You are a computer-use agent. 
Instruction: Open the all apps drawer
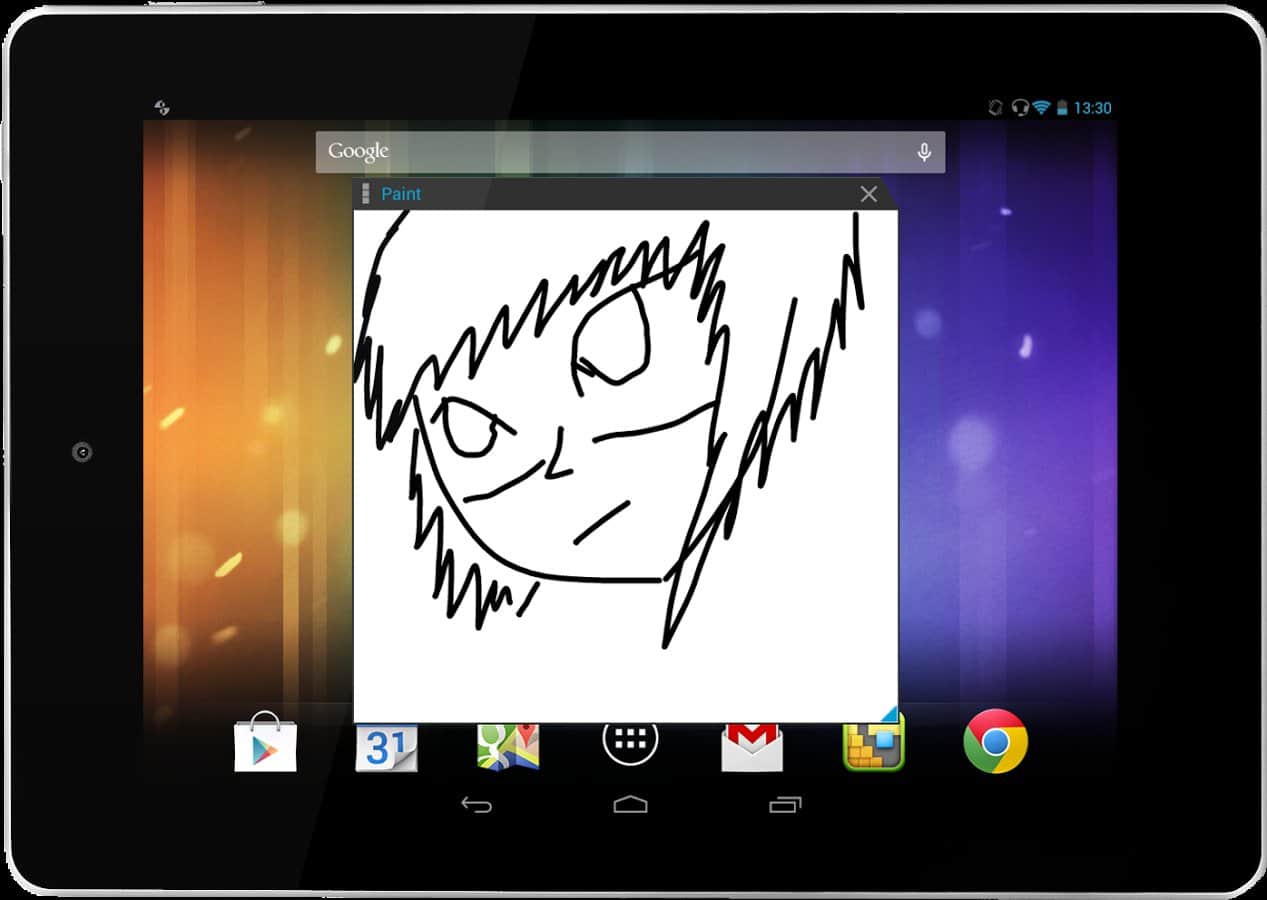click(x=630, y=741)
